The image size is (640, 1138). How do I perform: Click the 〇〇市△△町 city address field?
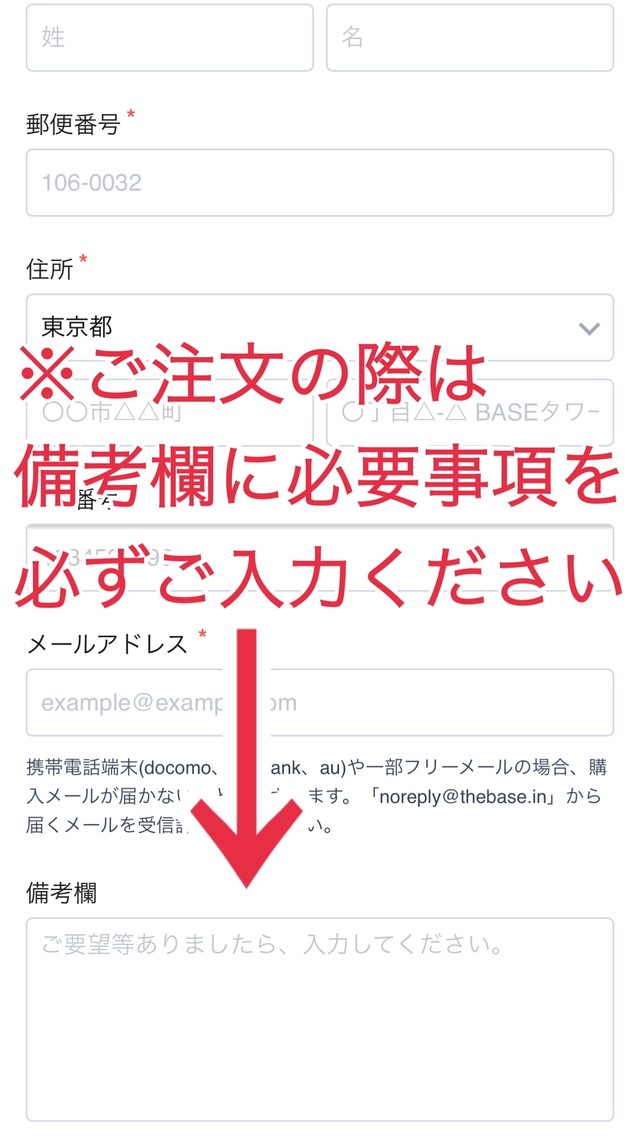170,412
